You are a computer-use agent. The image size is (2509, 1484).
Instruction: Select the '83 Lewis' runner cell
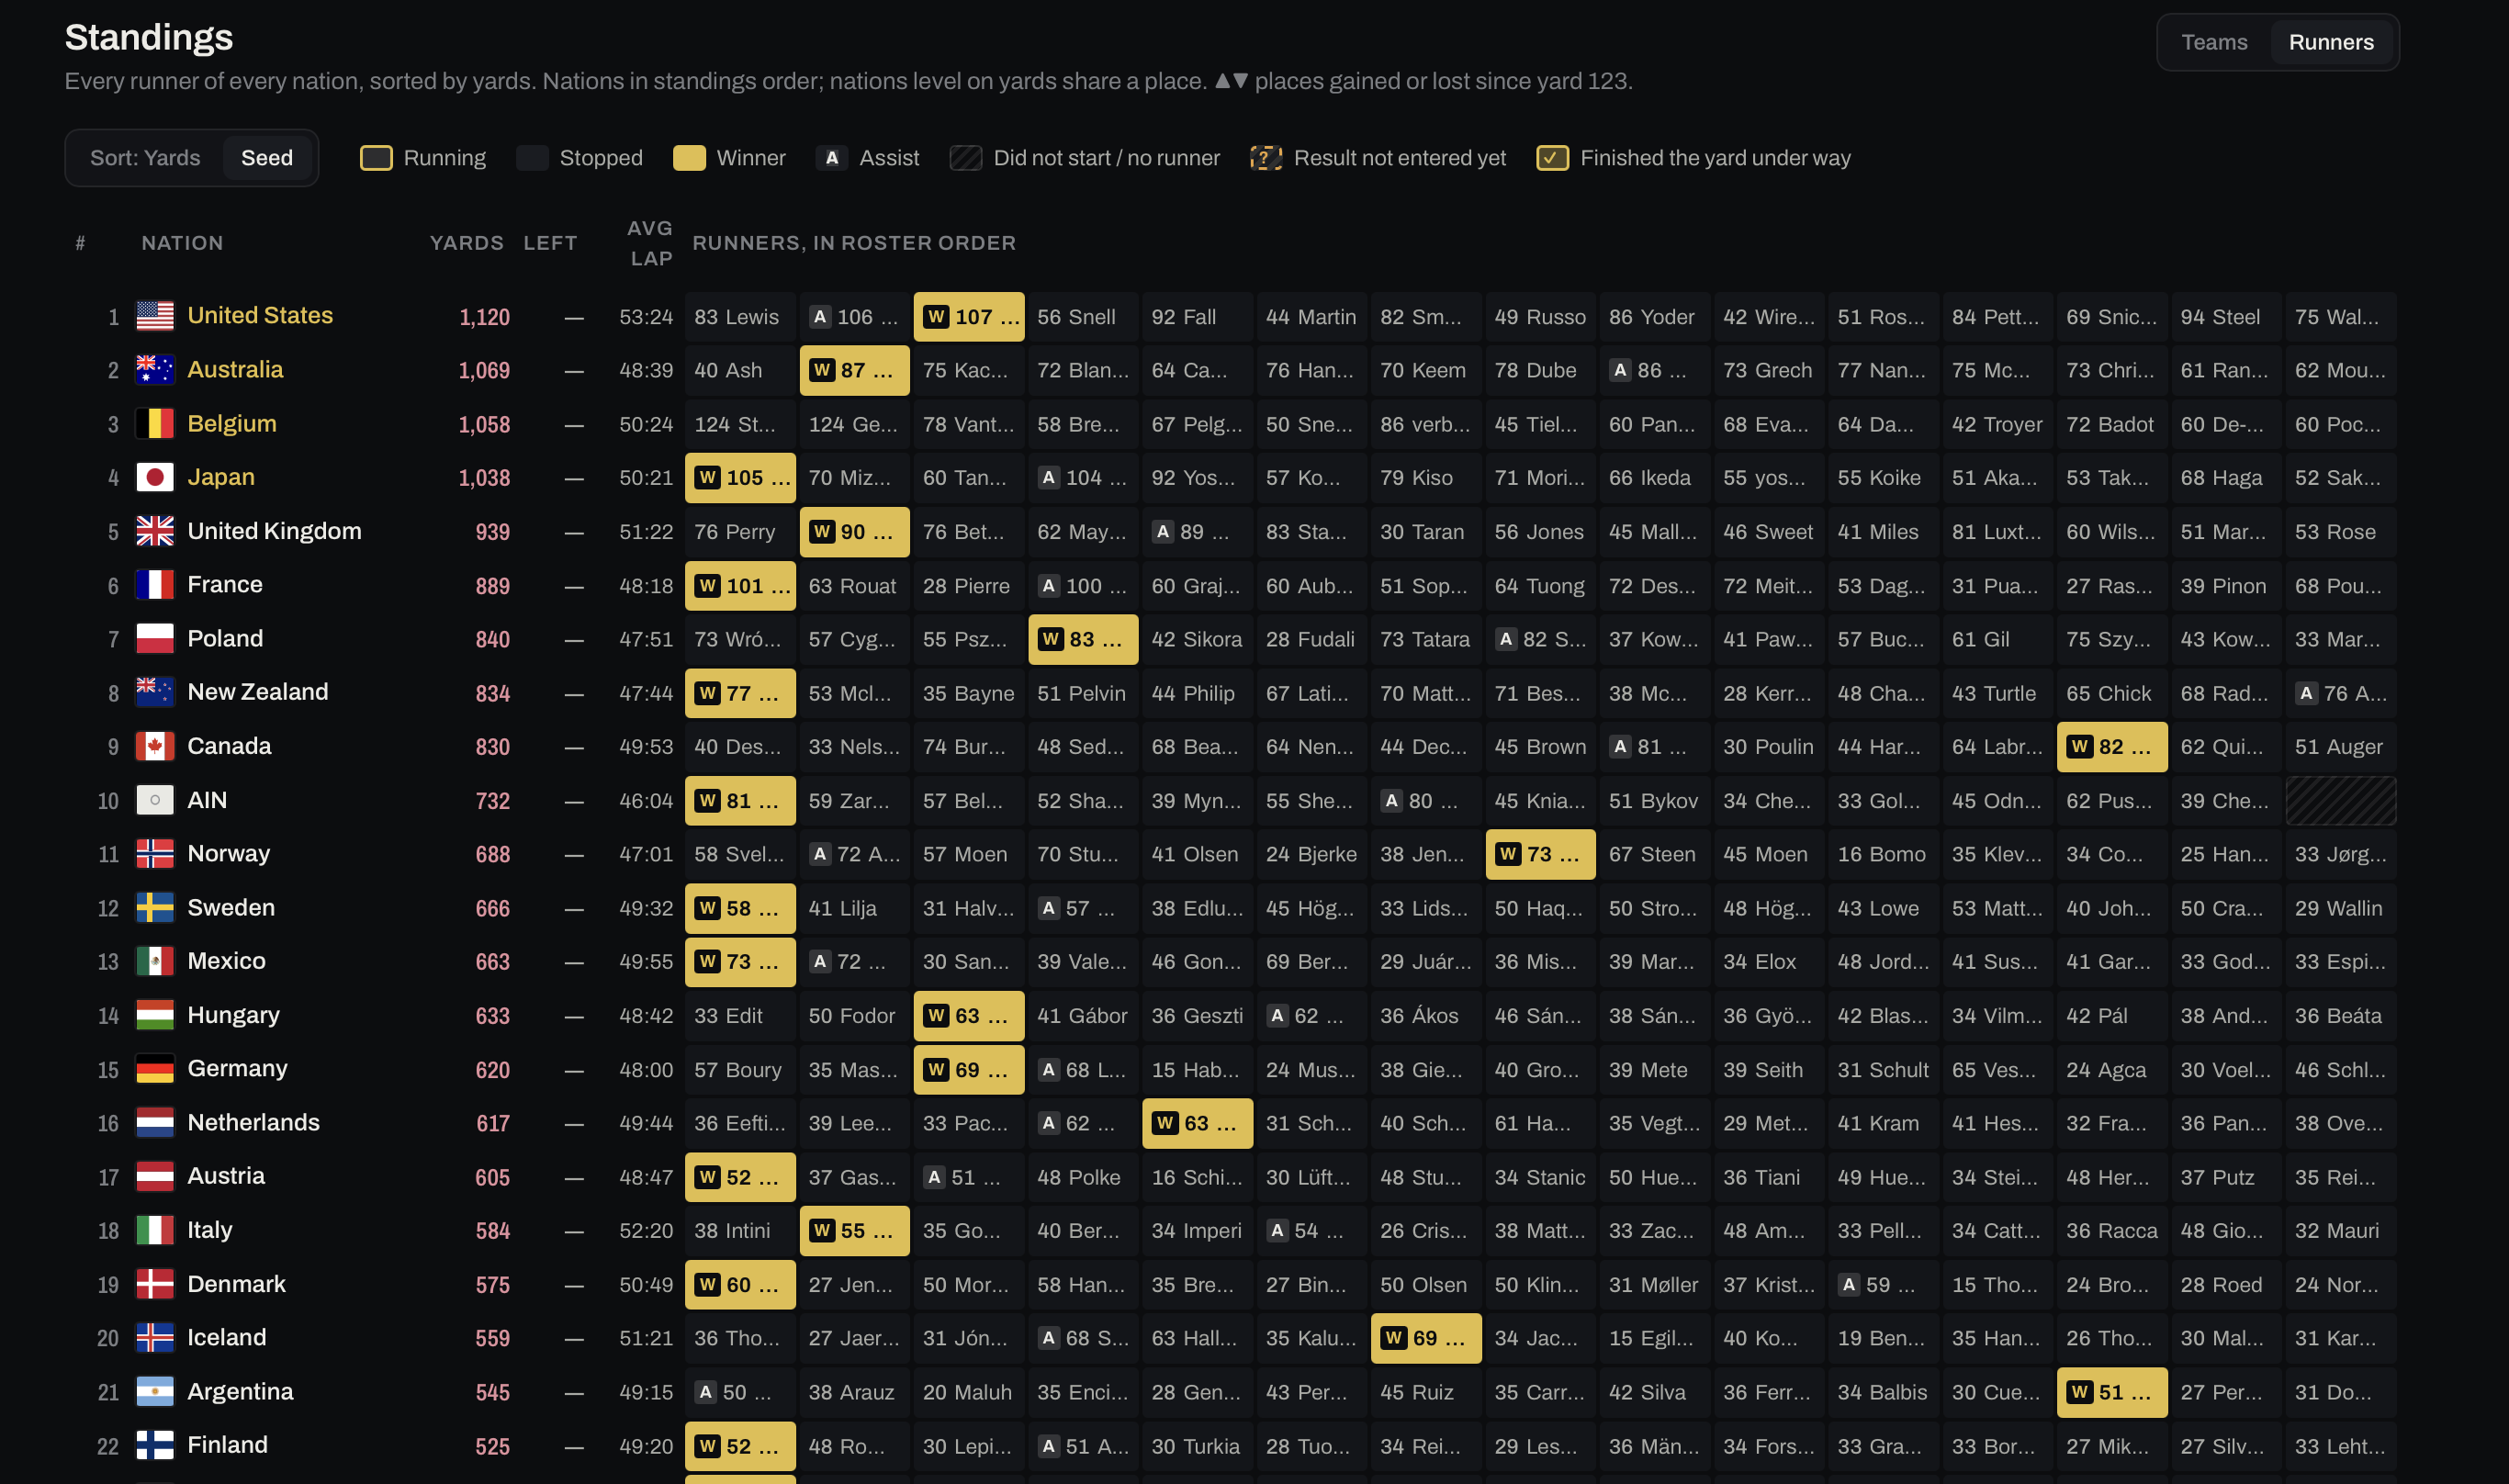point(740,317)
